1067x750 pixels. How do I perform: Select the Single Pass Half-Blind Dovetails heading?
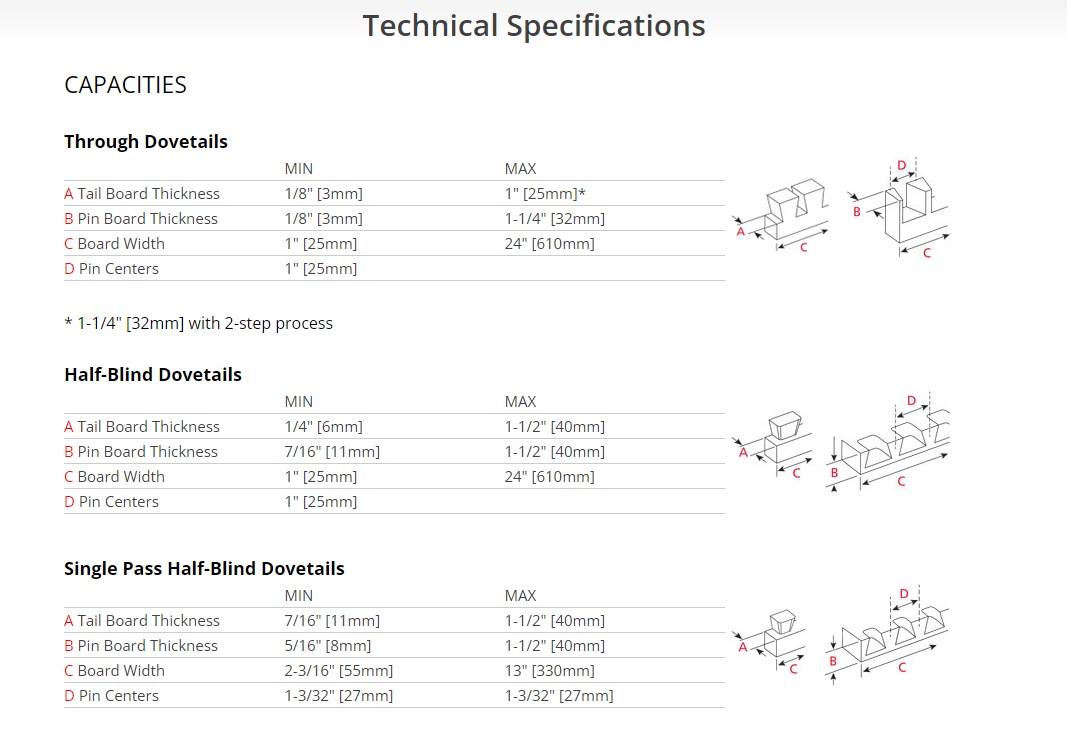pyautogui.click(x=204, y=569)
